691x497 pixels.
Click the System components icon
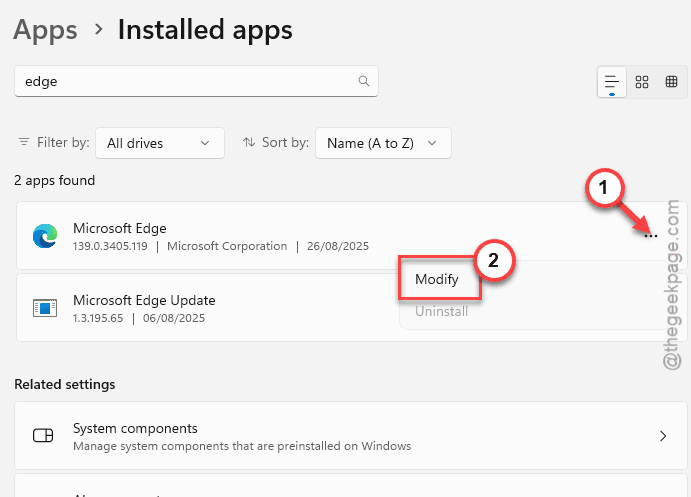click(x=43, y=436)
